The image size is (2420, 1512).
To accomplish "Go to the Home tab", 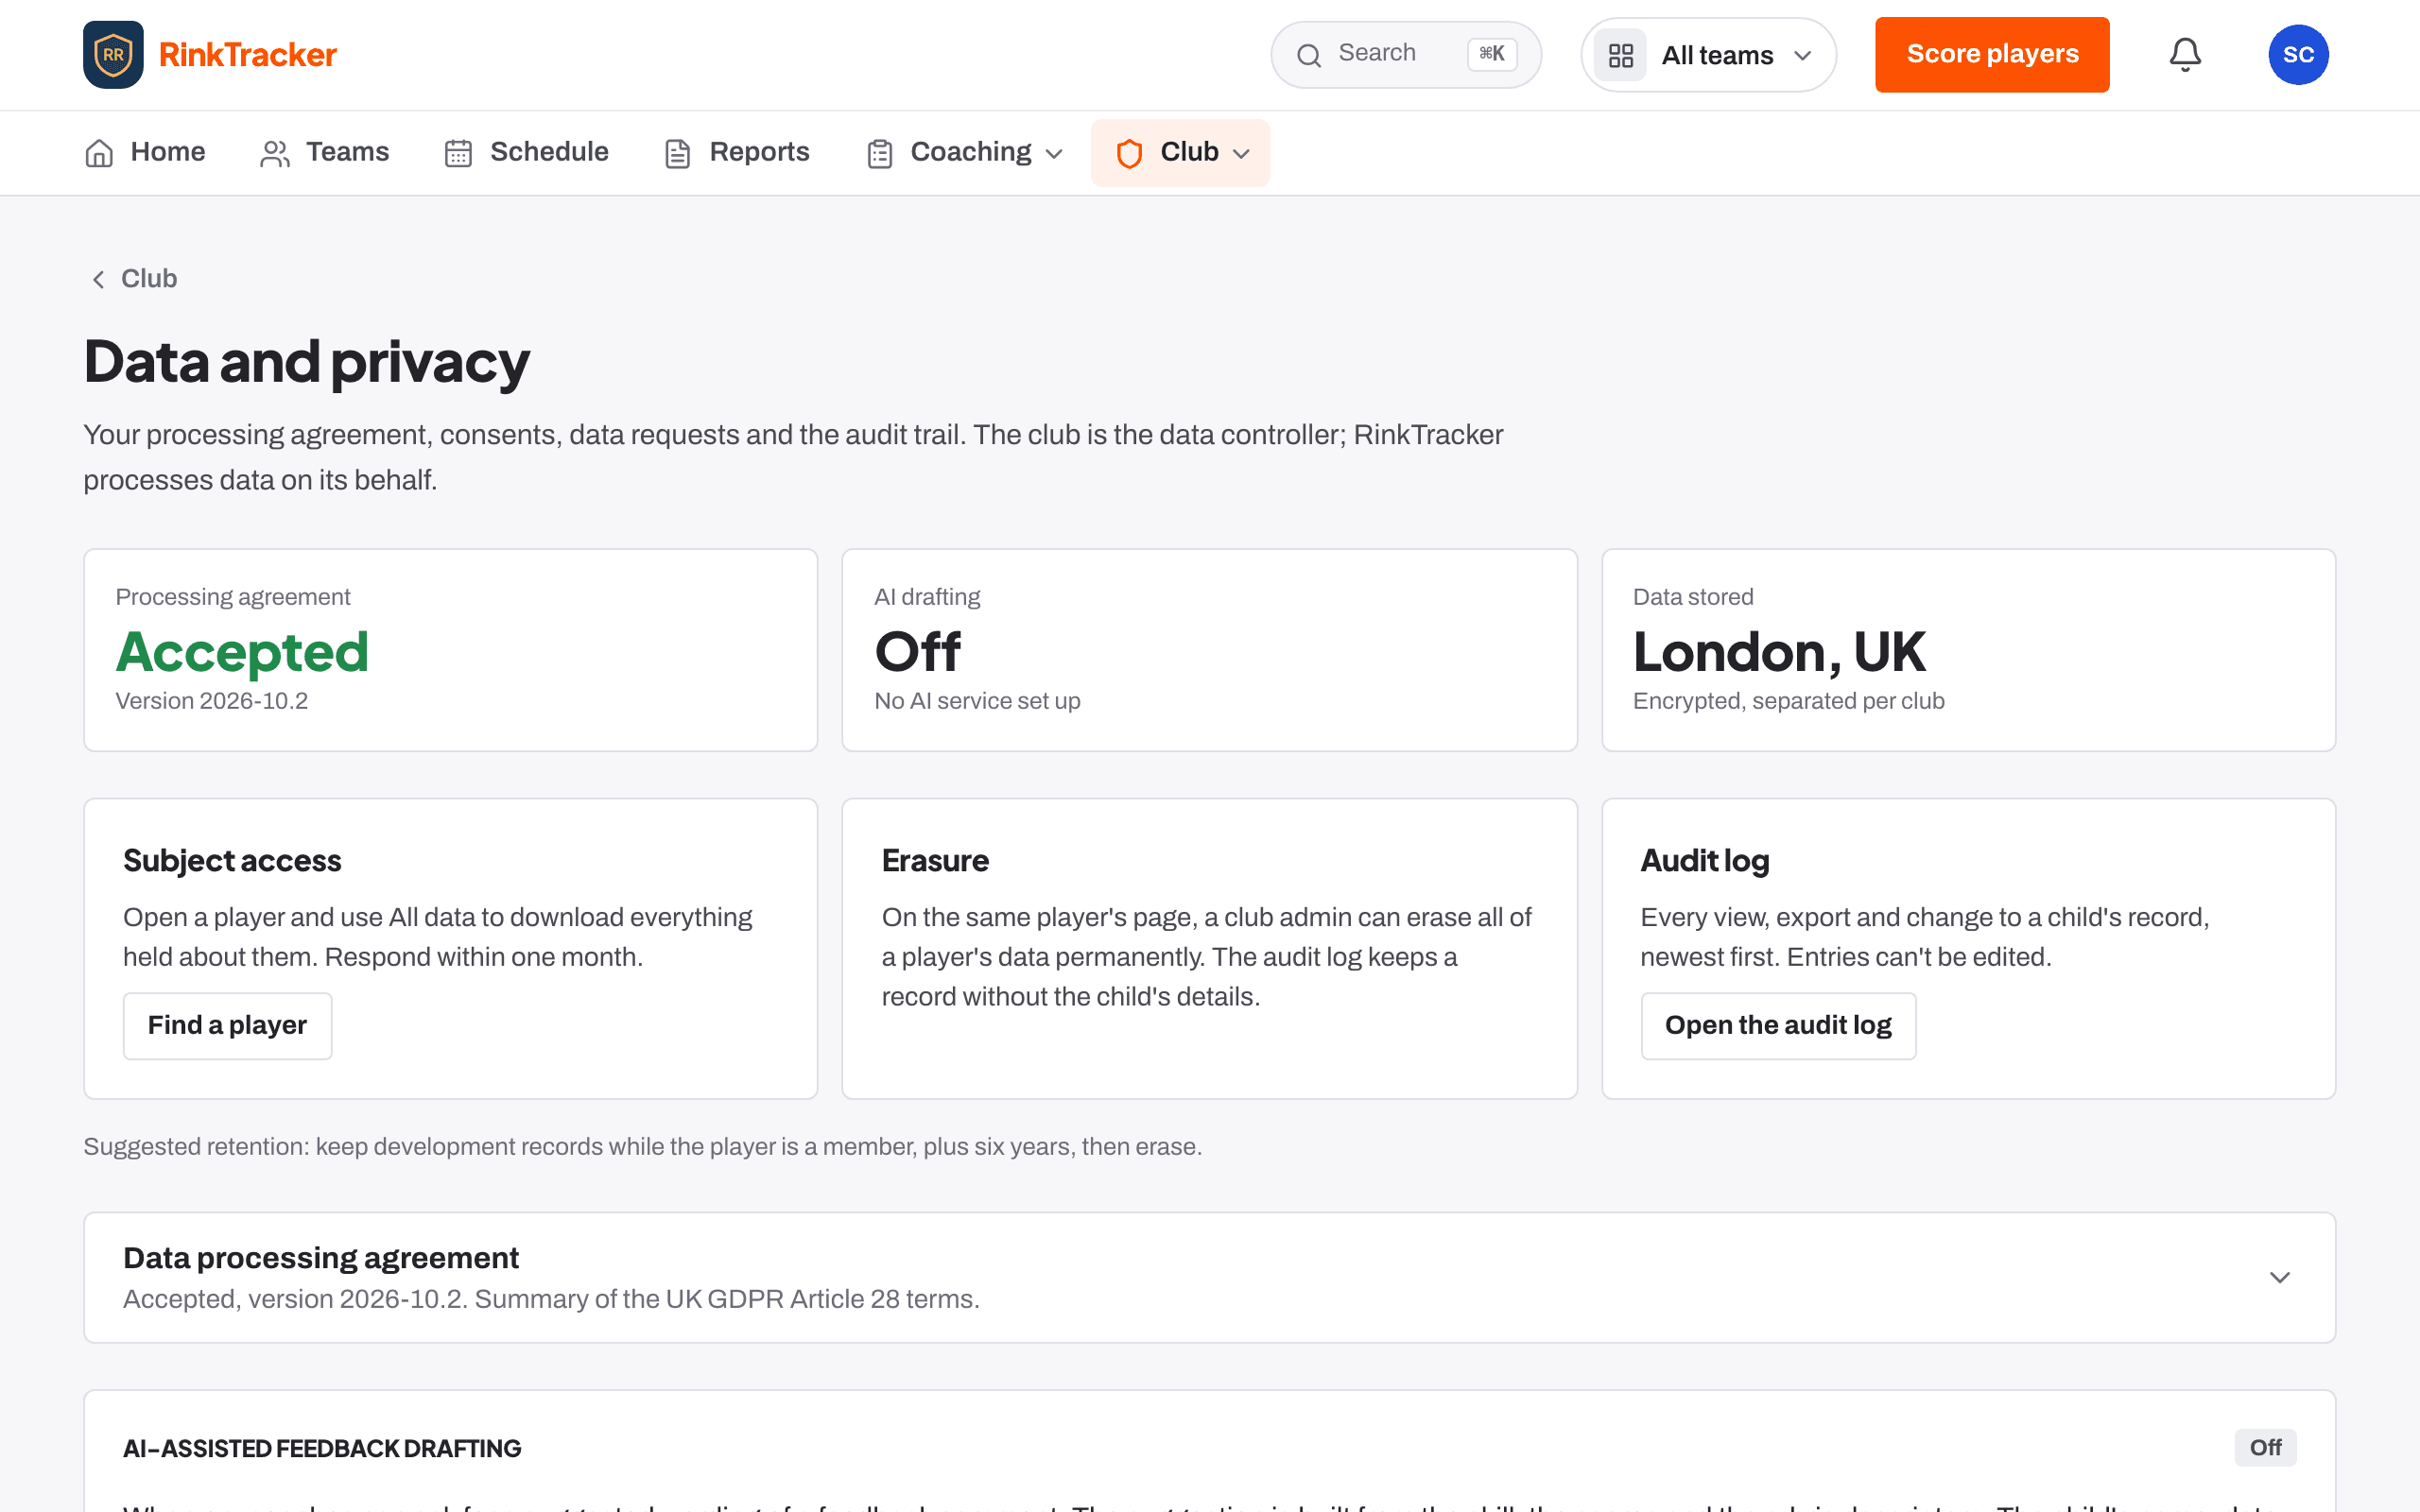I will [145, 152].
